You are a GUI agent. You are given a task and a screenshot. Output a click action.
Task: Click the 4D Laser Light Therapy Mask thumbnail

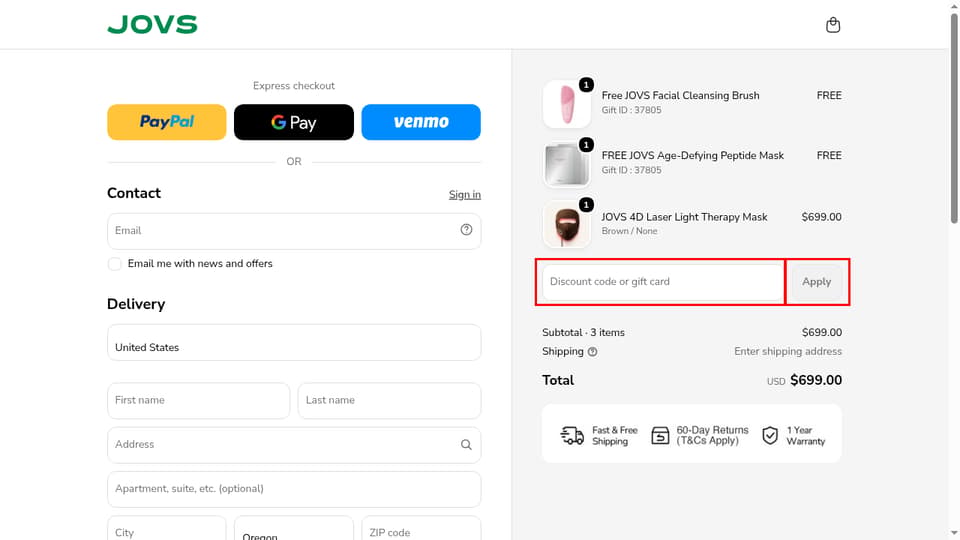pyautogui.click(x=567, y=225)
